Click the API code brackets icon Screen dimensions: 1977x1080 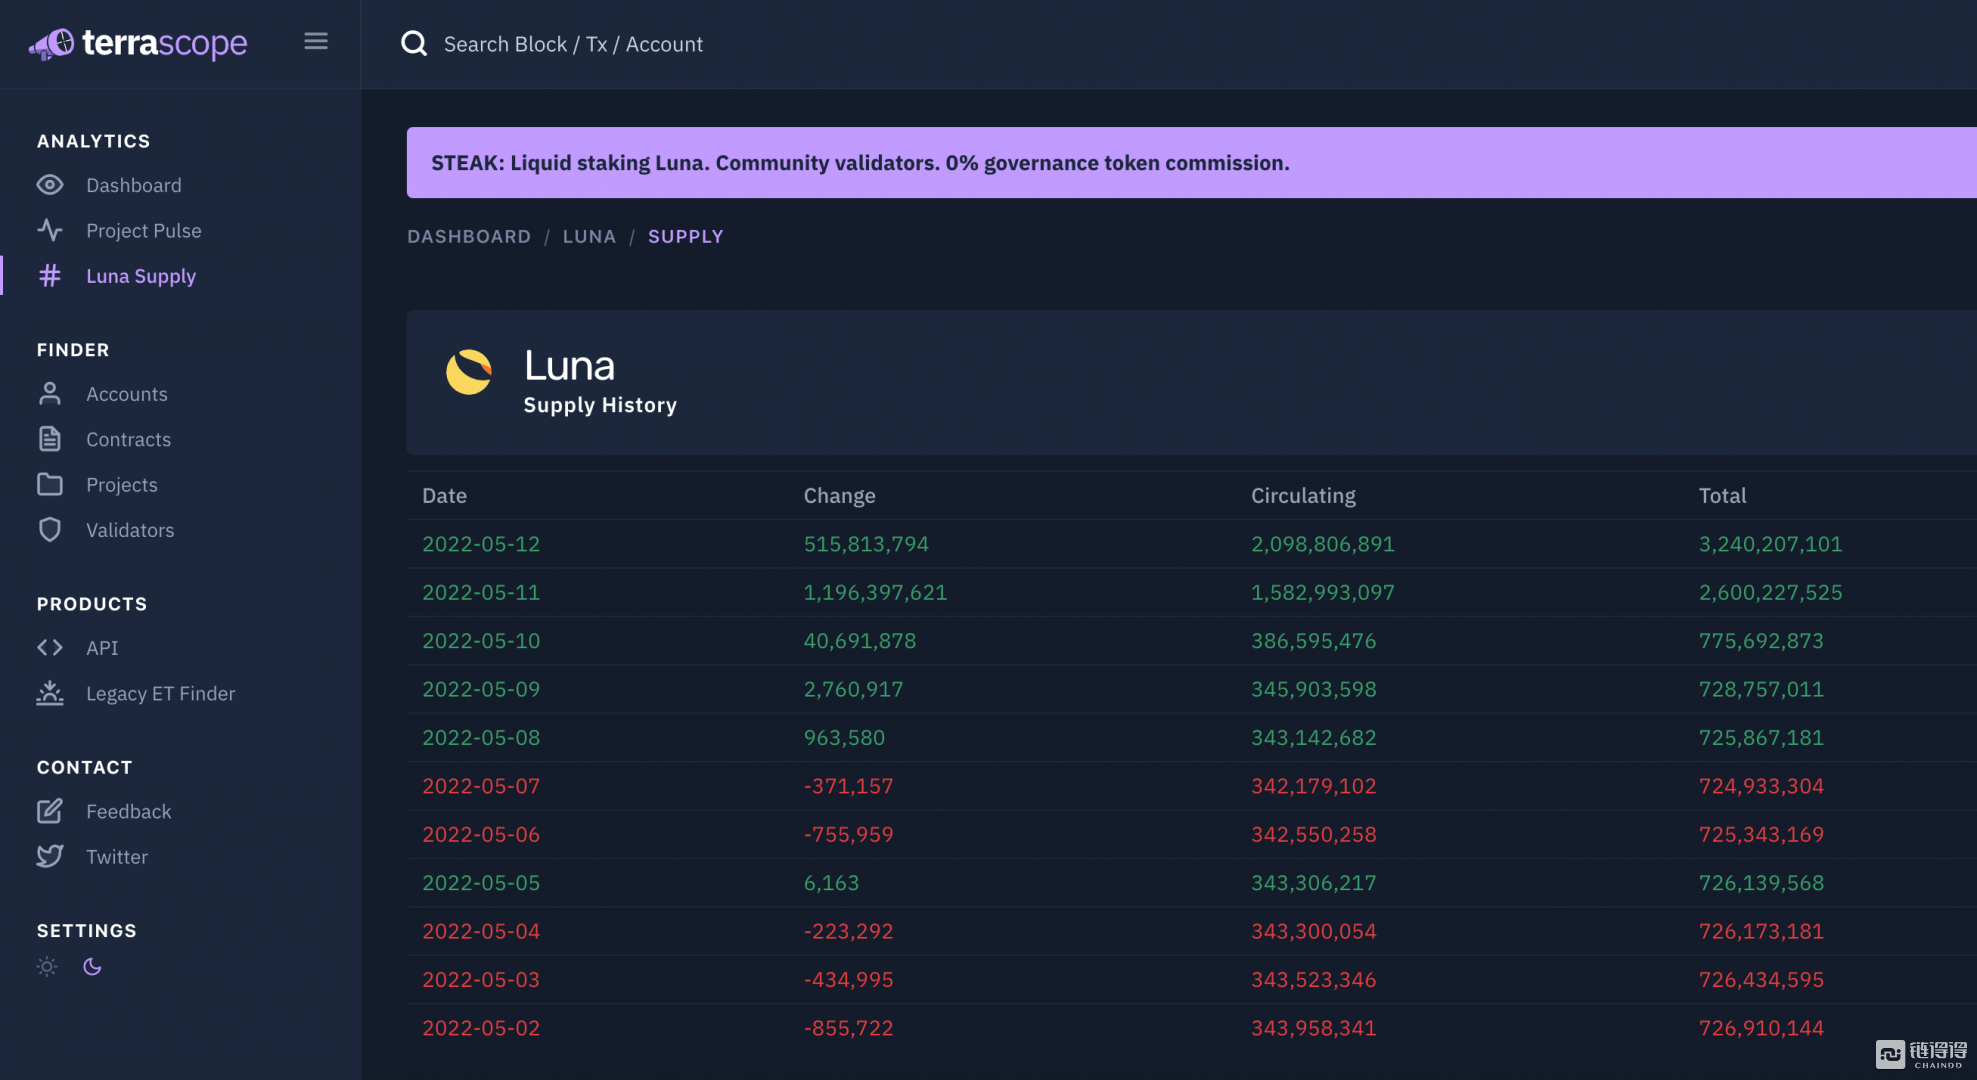50,648
